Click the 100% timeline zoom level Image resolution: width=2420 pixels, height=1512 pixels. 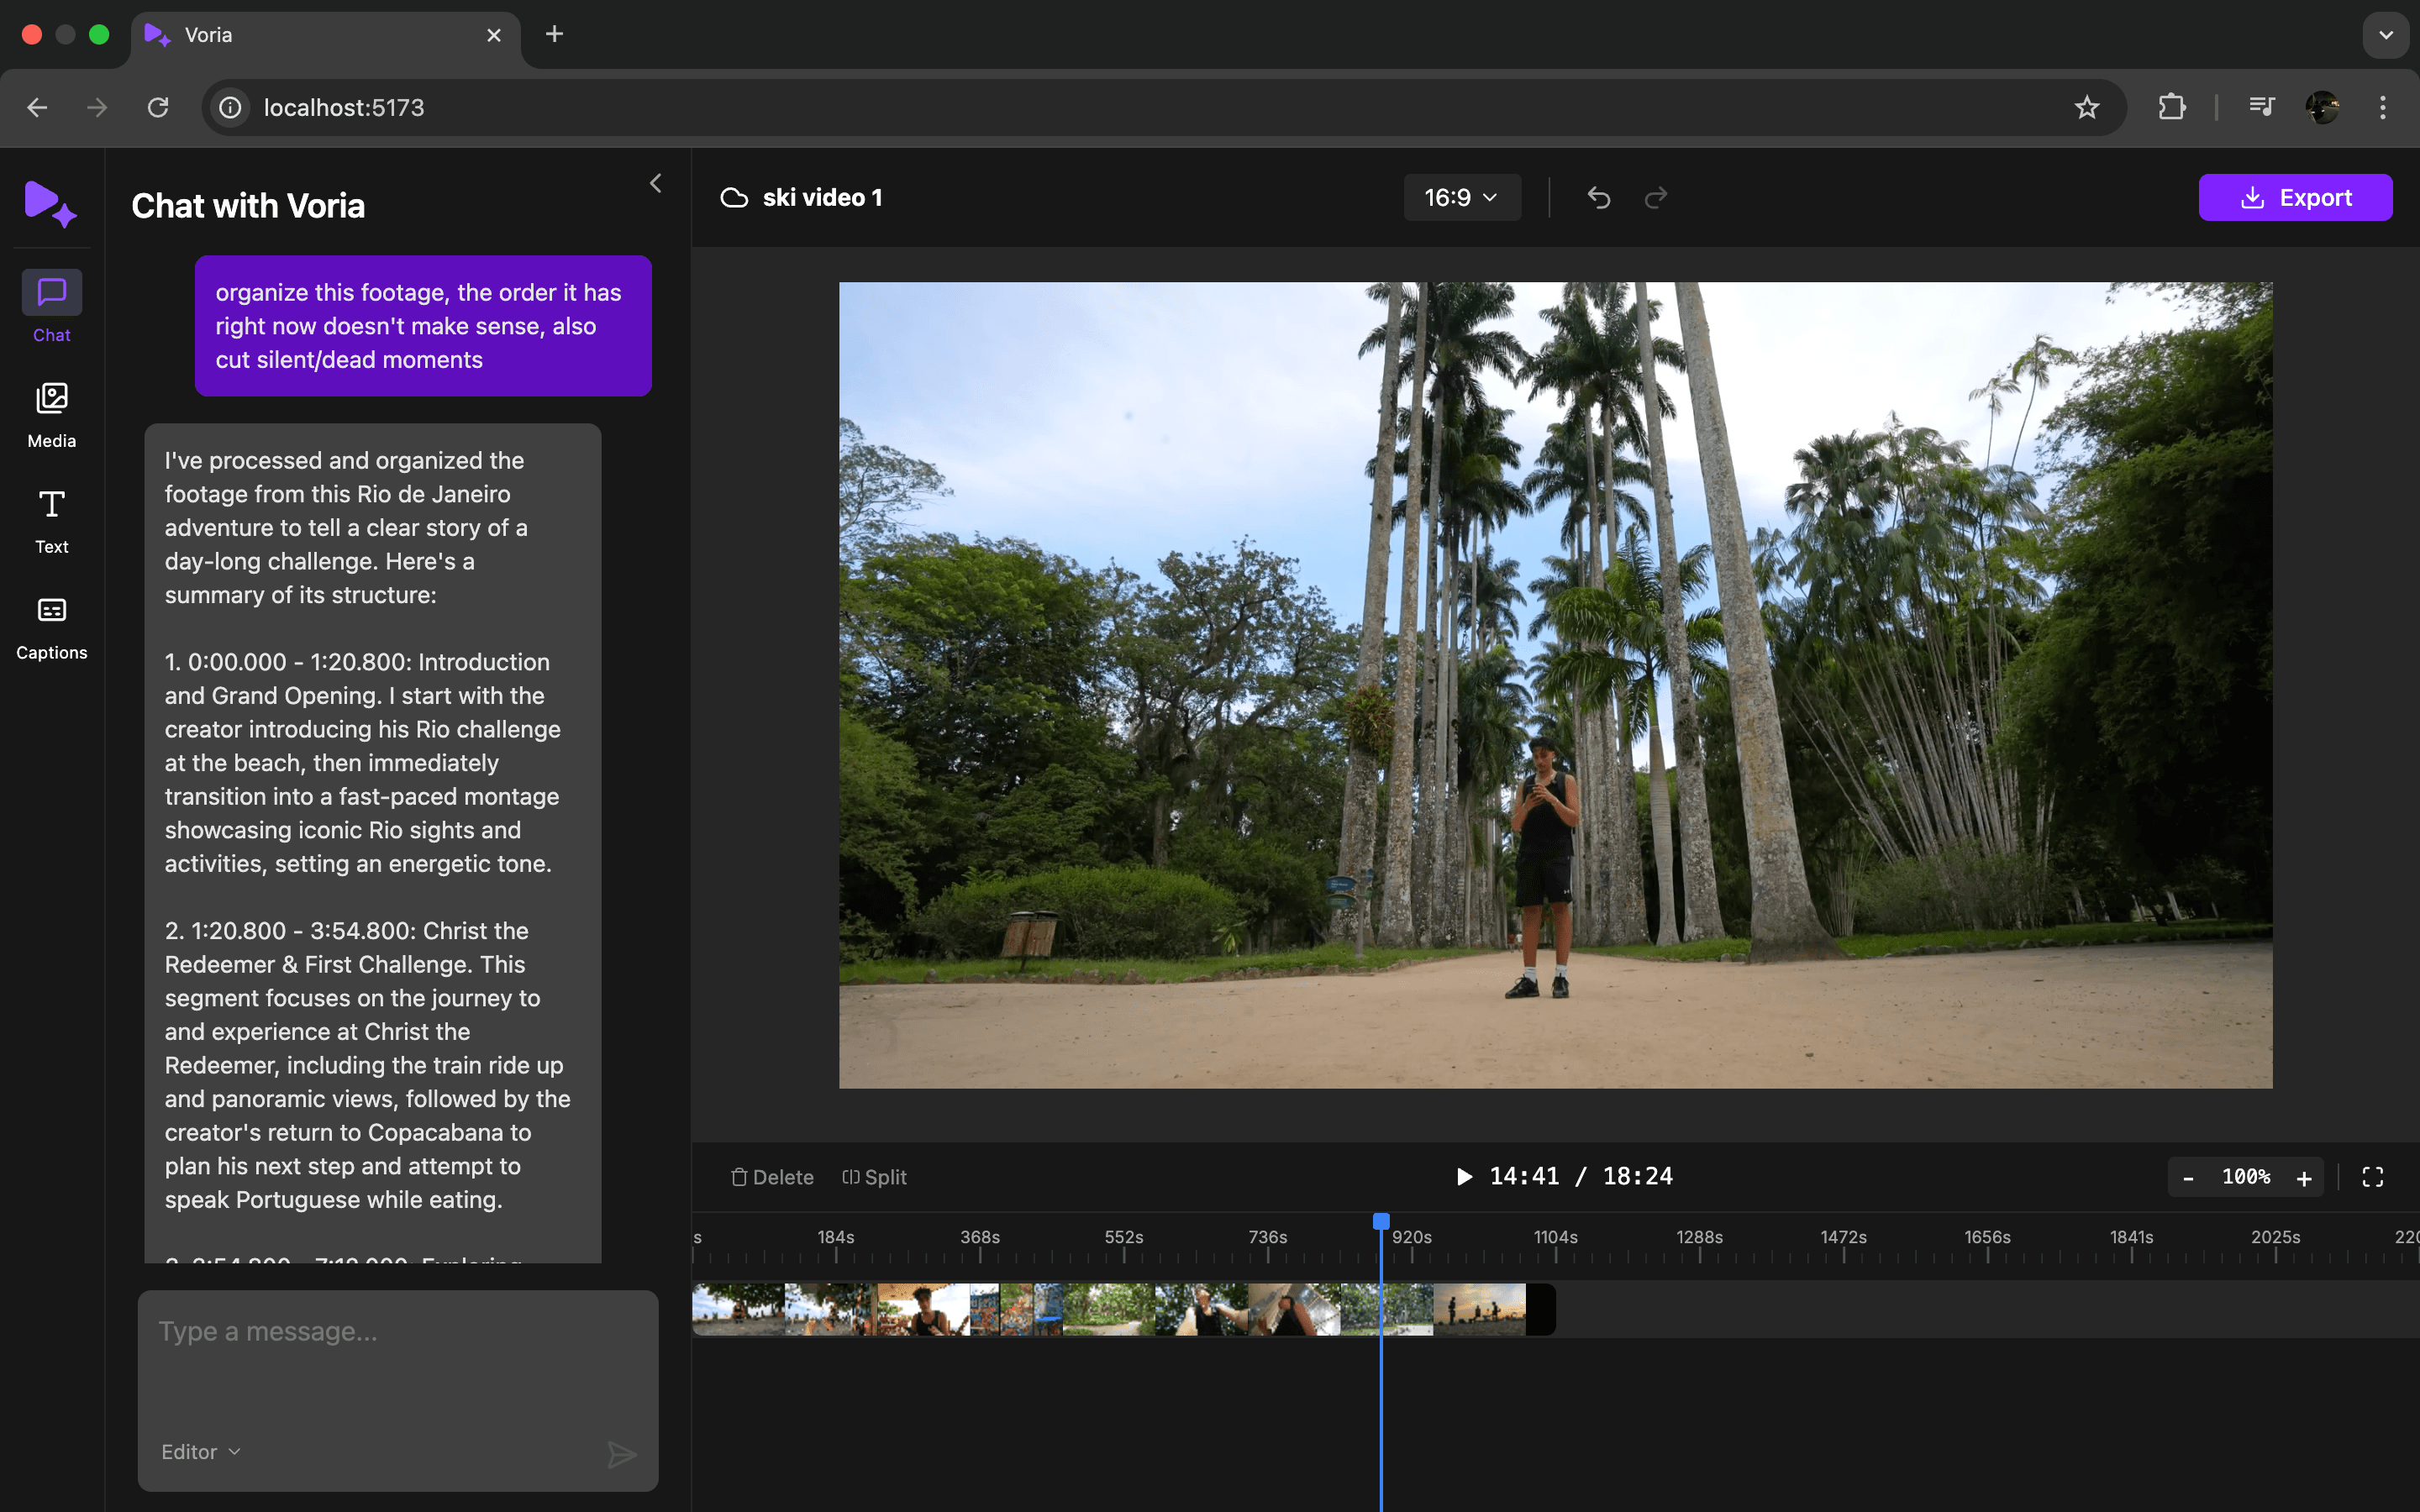[x=2246, y=1177]
